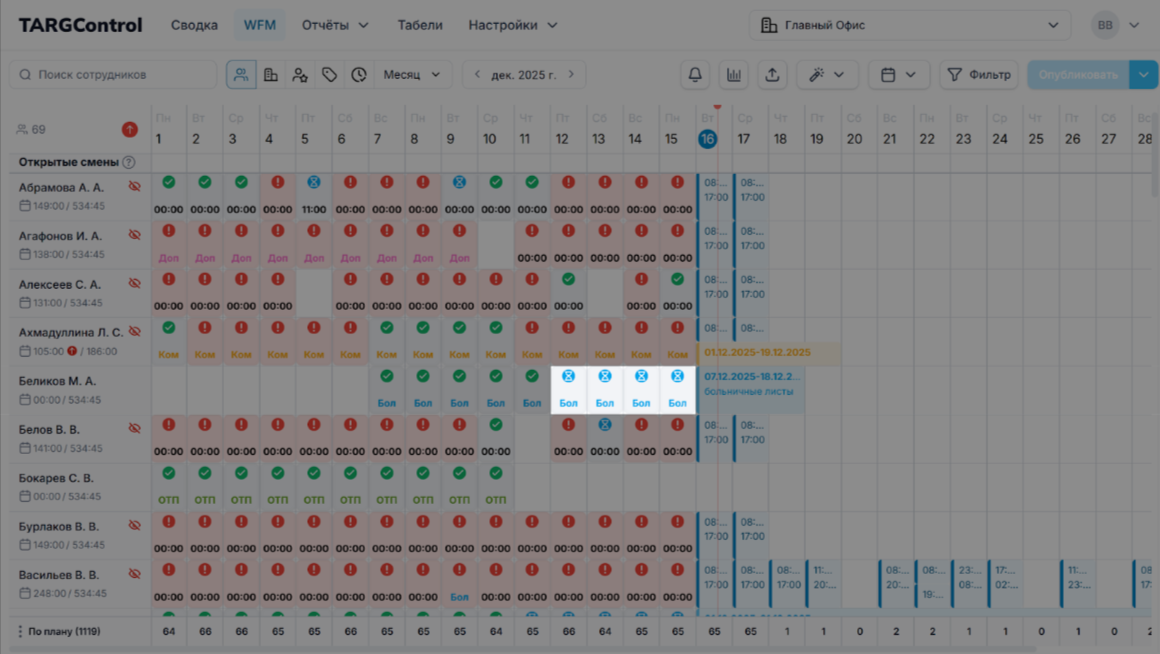Open the bar chart statistics view
Image resolution: width=1160 pixels, height=654 pixels.
[734, 75]
